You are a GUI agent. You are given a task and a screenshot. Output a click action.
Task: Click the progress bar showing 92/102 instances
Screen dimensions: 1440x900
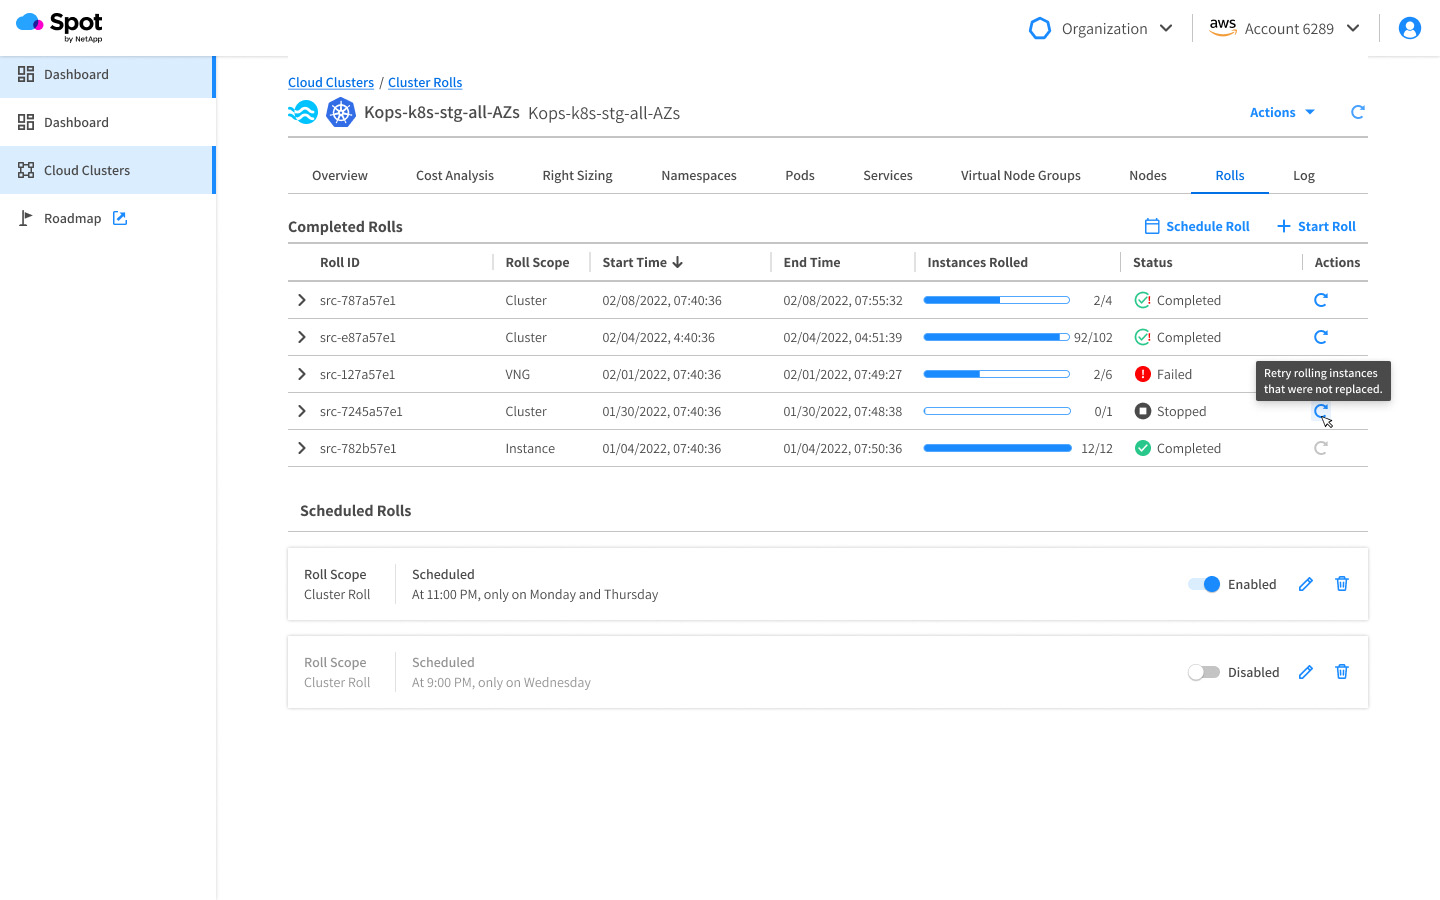997,337
